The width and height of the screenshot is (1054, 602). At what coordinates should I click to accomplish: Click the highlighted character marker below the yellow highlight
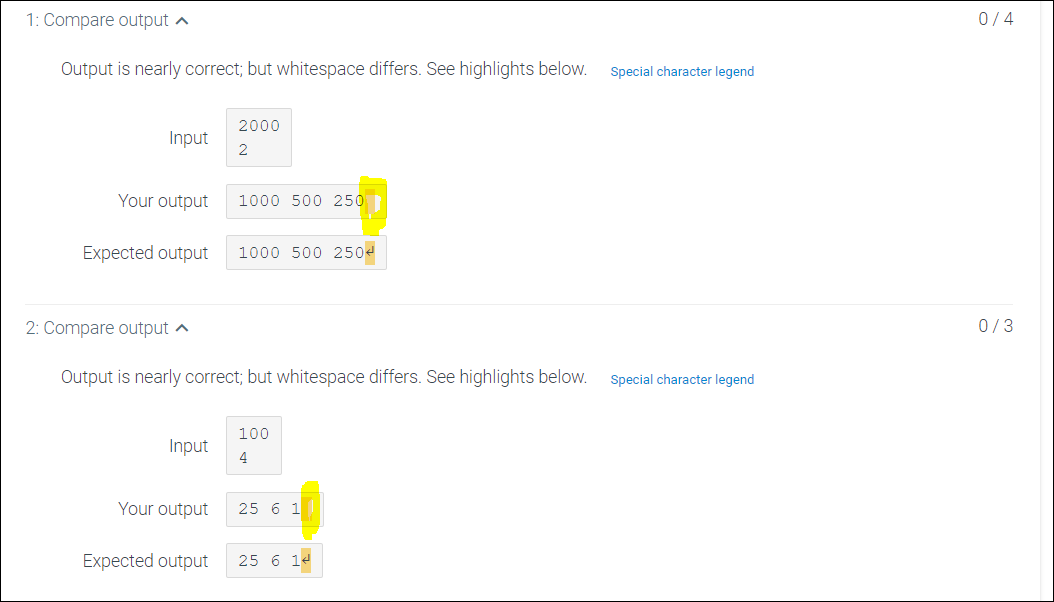click(370, 252)
